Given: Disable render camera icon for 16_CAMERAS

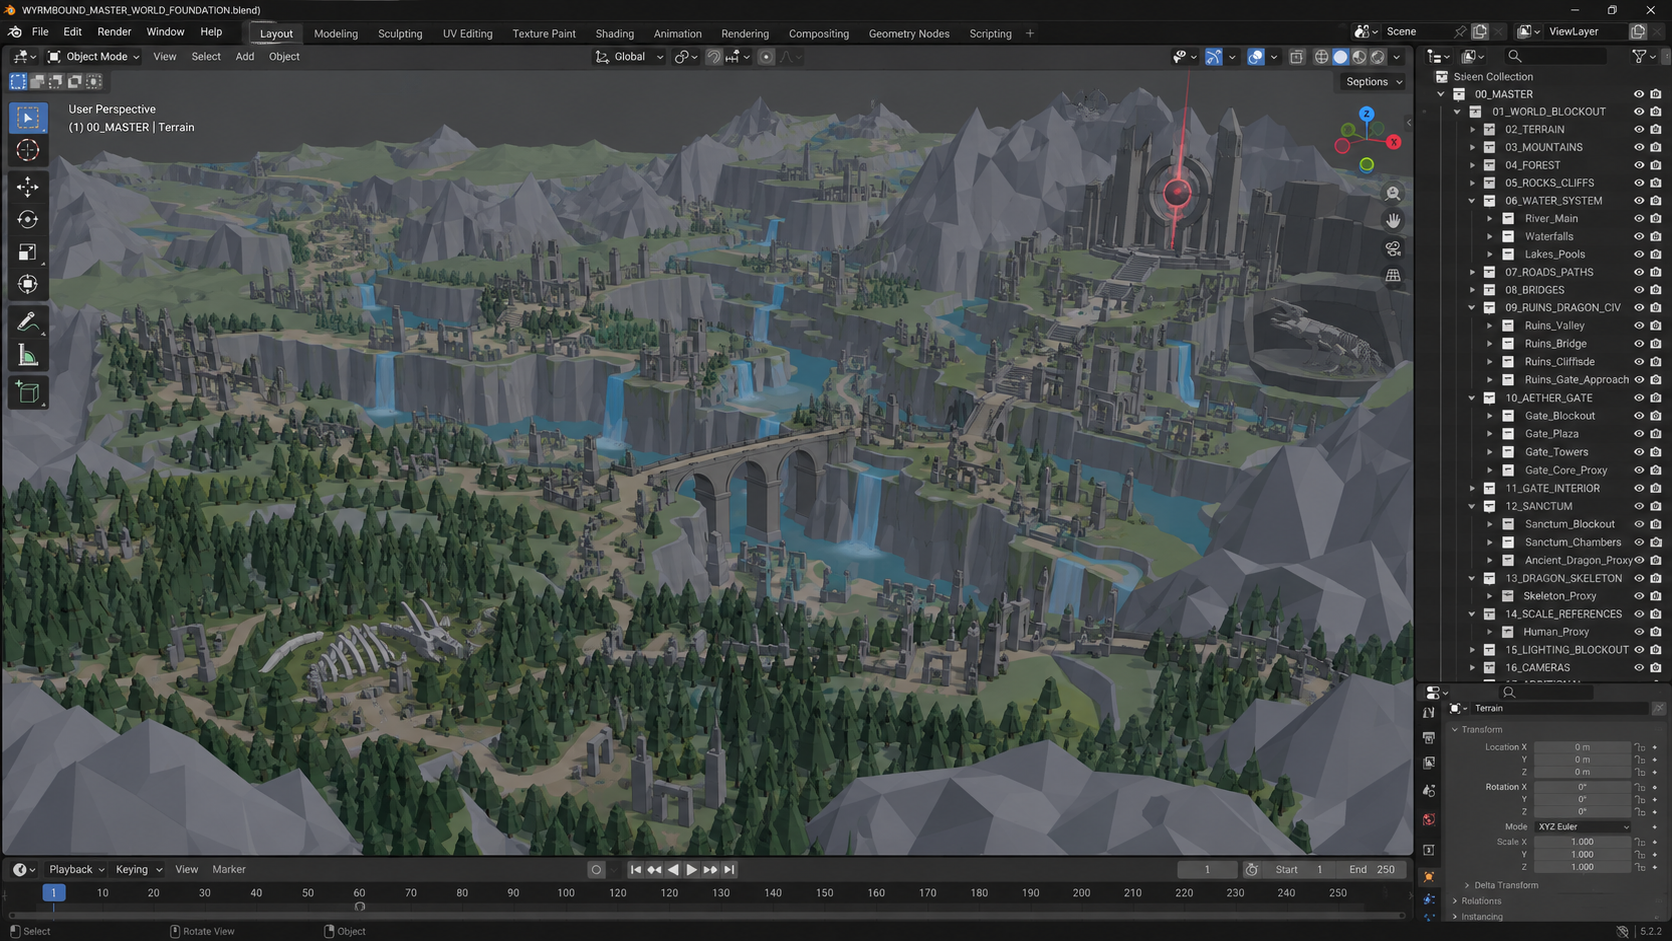Looking at the screenshot, I should (x=1656, y=668).
